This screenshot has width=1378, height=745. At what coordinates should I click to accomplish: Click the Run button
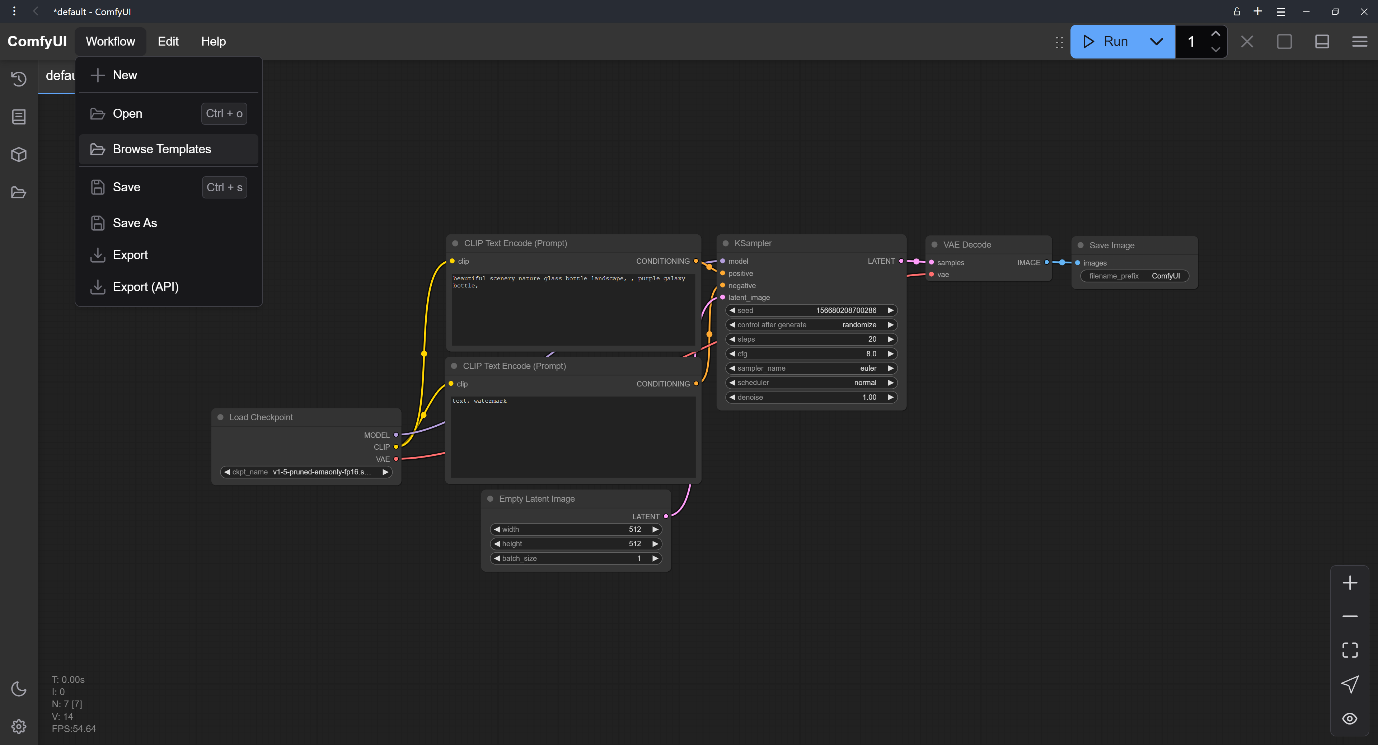click(x=1106, y=42)
